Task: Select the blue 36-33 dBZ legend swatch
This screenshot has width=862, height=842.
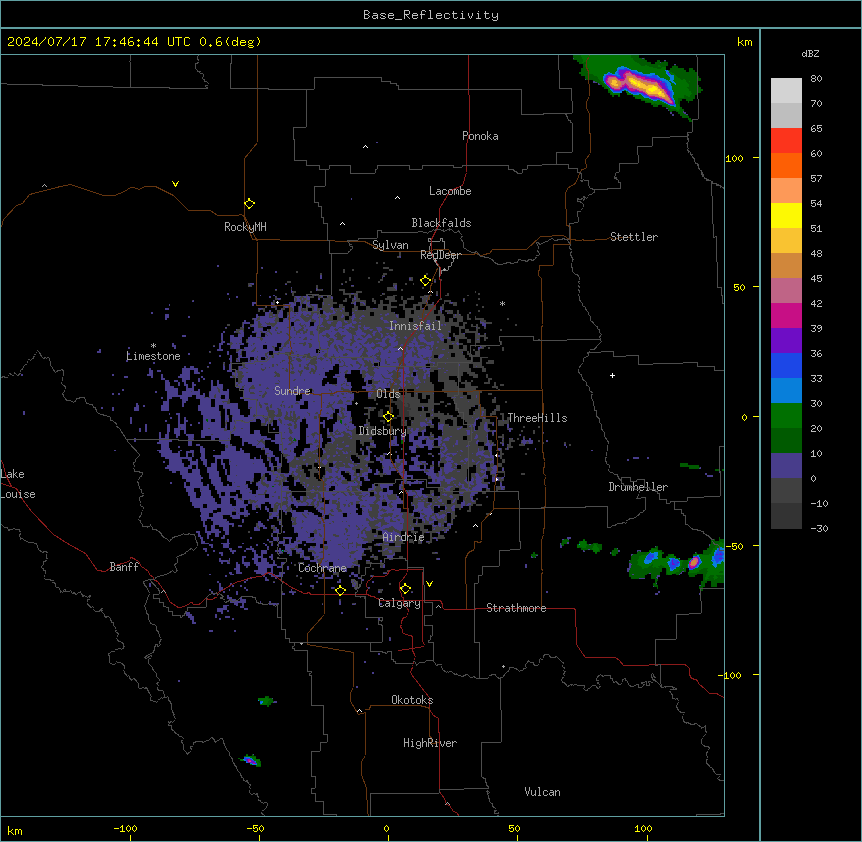Action: click(x=786, y=365)
